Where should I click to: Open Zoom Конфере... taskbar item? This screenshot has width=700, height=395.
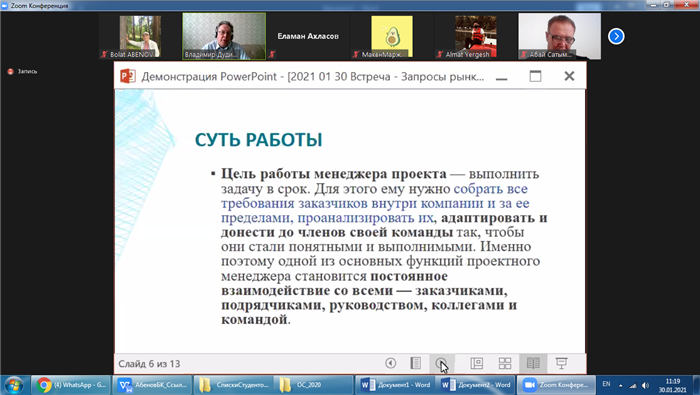(x=557, y=385)
